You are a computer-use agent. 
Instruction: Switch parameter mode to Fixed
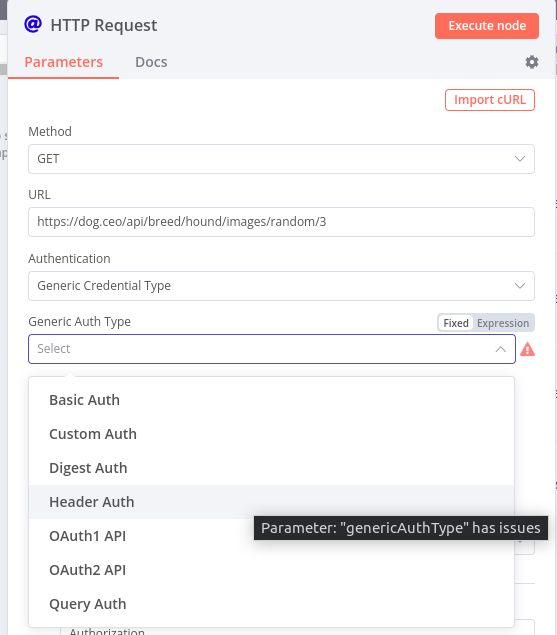456,323
